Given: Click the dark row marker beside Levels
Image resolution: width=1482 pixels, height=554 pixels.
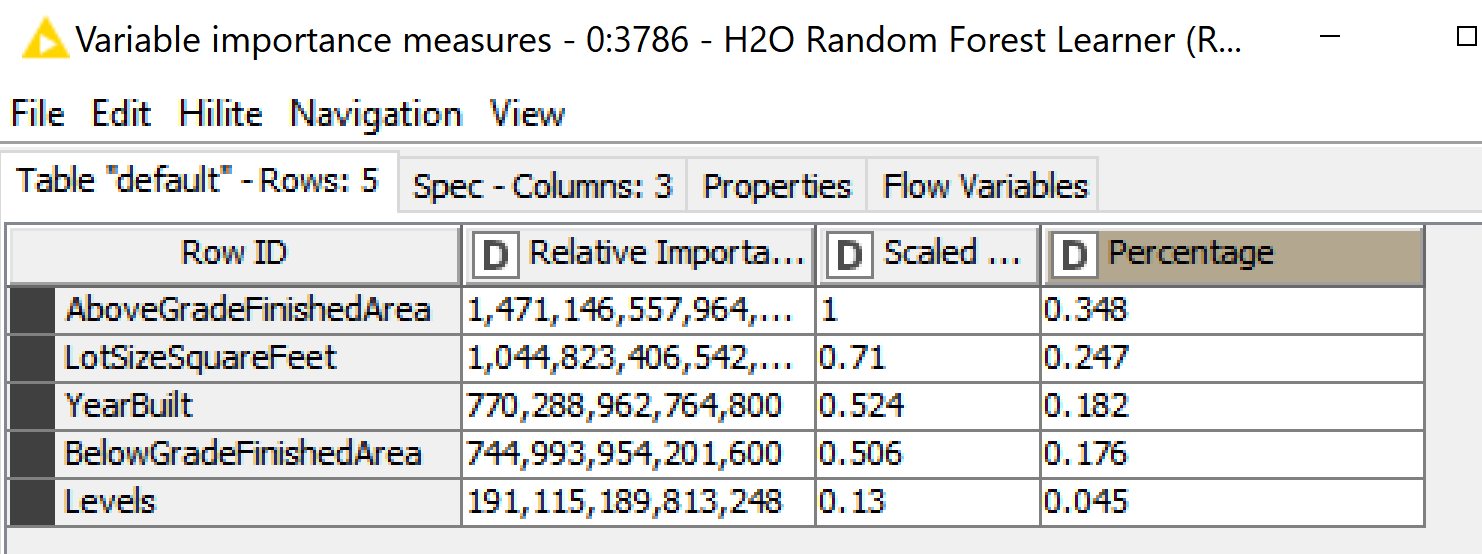Looking at the screenshot, I should [x=31, y=502].
